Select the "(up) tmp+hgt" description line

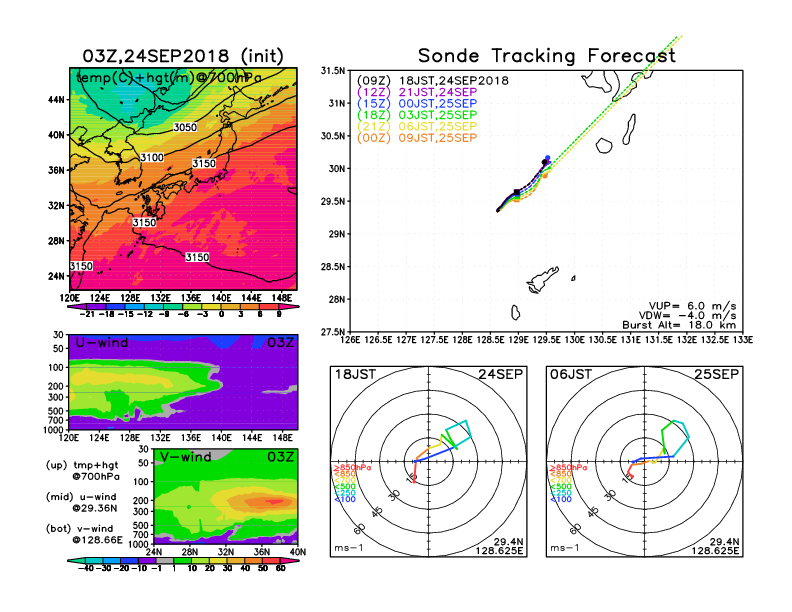82,465
